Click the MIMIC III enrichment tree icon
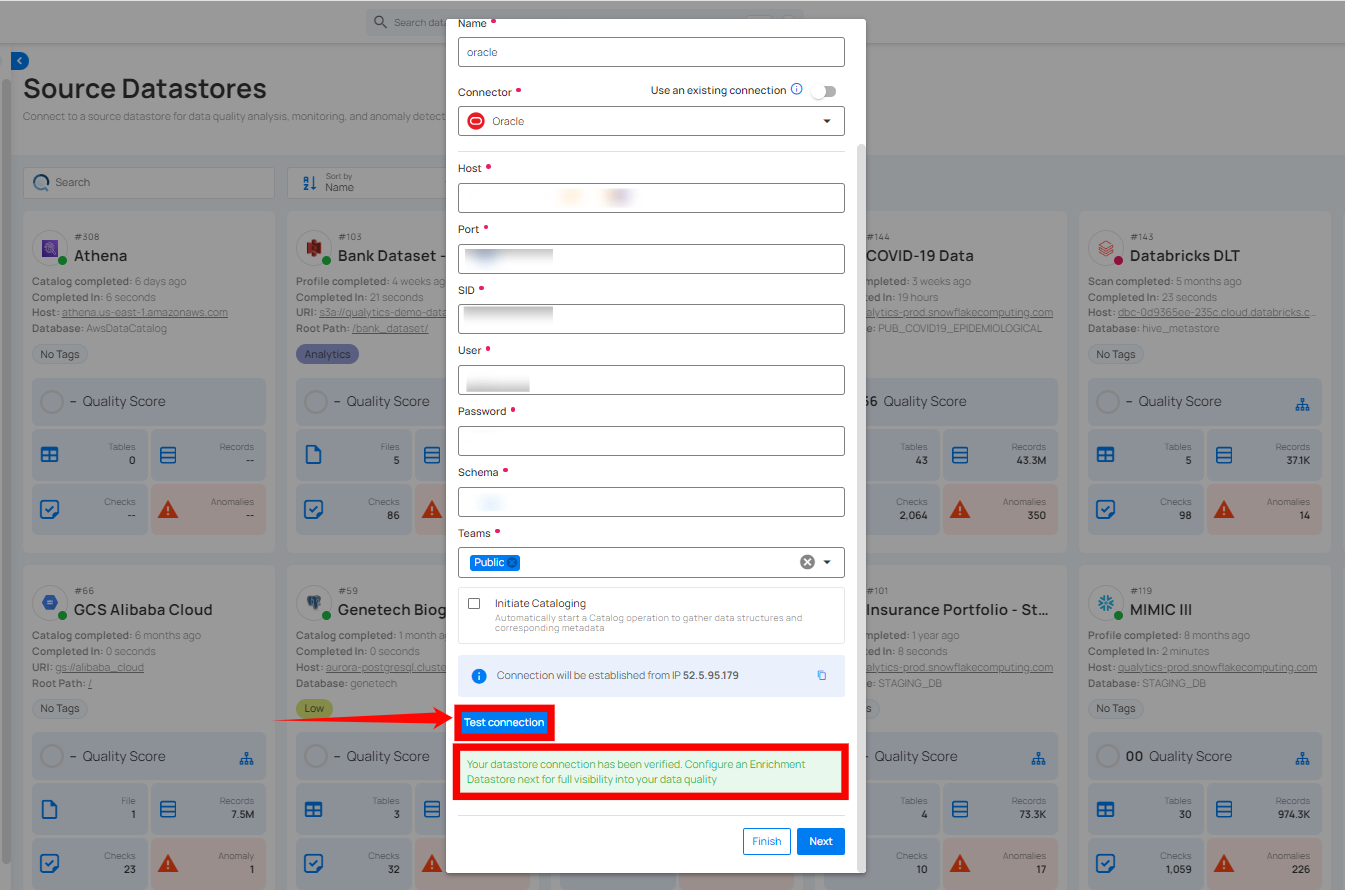 1302,758
